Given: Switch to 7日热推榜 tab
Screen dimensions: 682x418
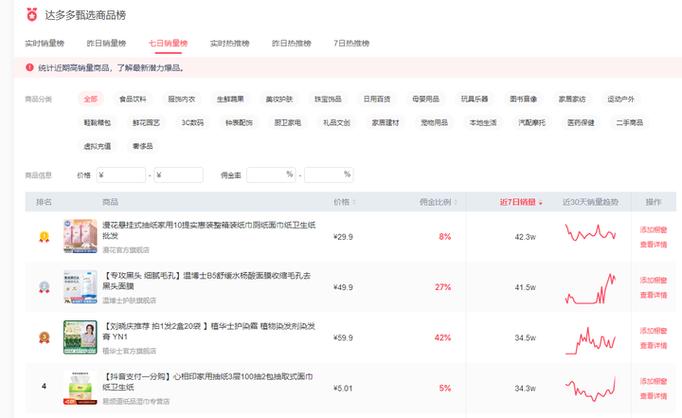Looking at the screenshot, I should [x=351, y=43].
